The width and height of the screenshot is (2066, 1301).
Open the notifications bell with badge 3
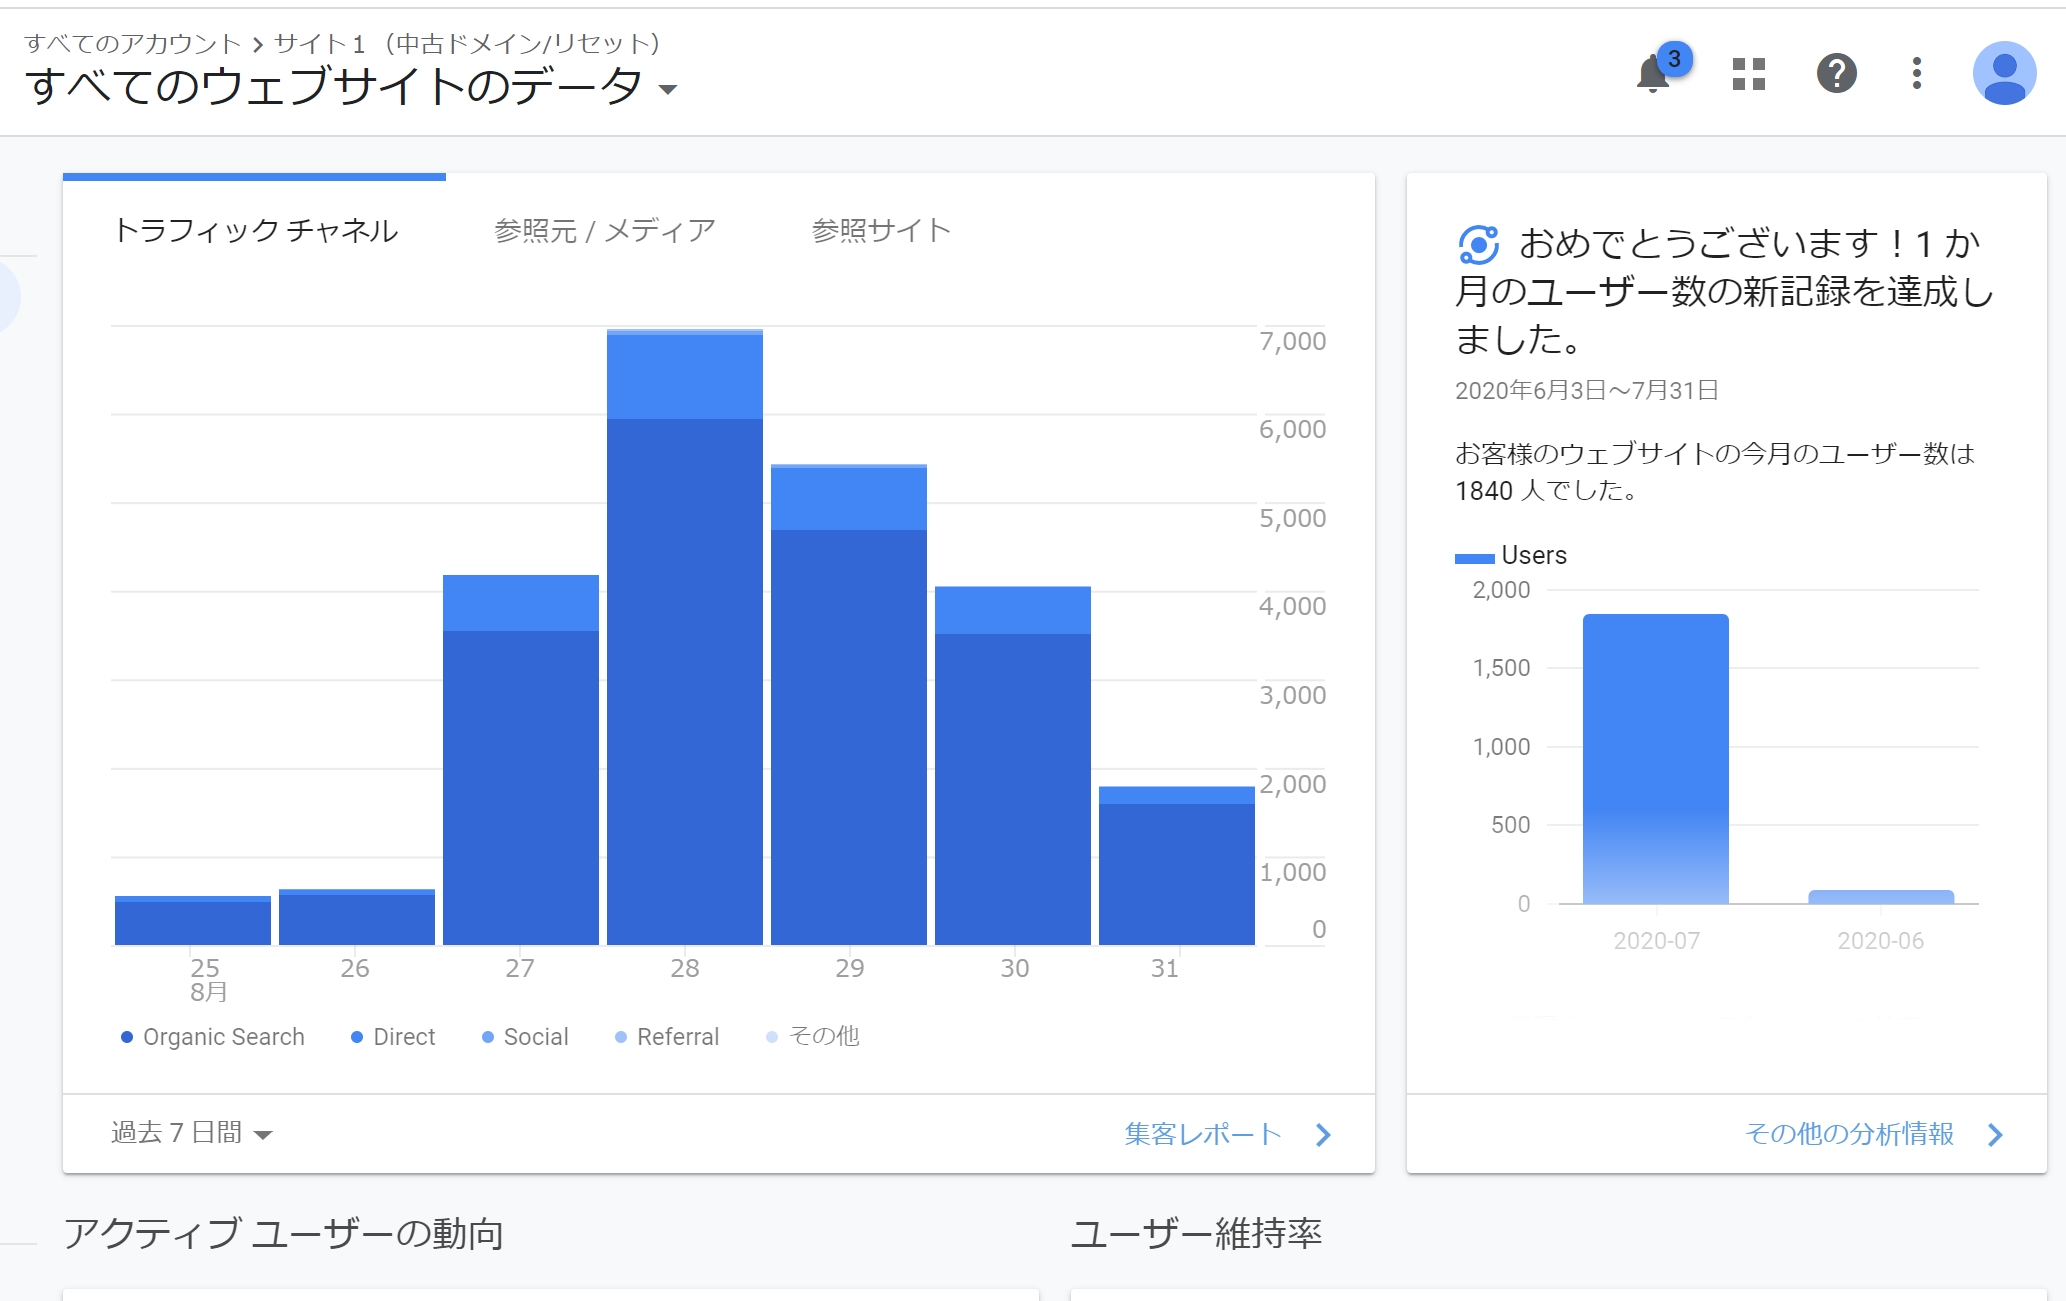coord(1654,74)
